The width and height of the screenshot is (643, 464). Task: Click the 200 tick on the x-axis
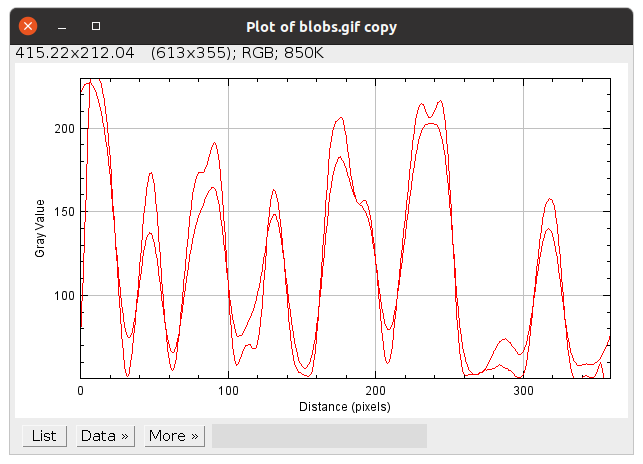click(x=375, y=392)
